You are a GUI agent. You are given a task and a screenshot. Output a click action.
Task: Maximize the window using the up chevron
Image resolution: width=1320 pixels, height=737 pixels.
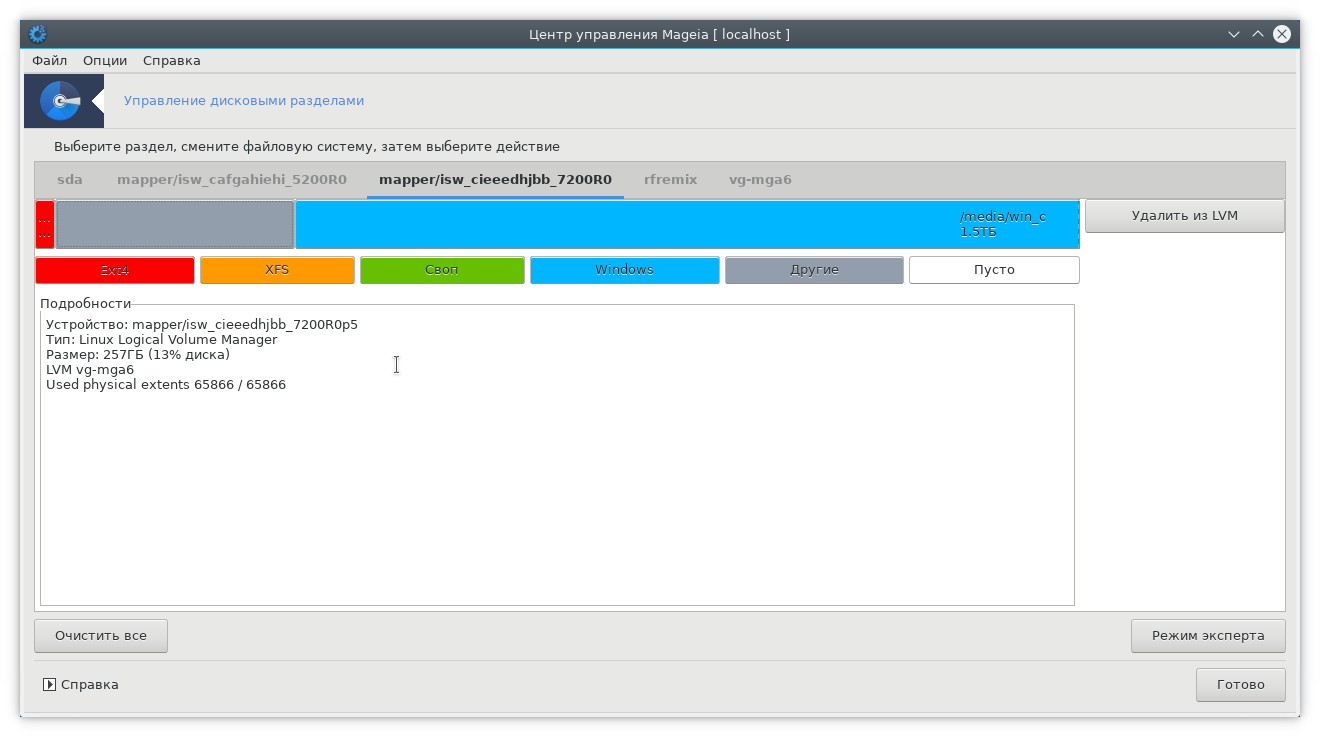tap(1258, 34)
